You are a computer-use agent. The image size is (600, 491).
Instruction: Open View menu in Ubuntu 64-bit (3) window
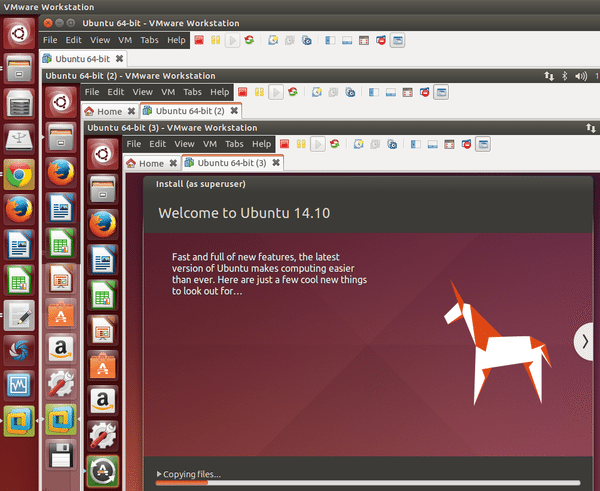[x=184, y=144]
